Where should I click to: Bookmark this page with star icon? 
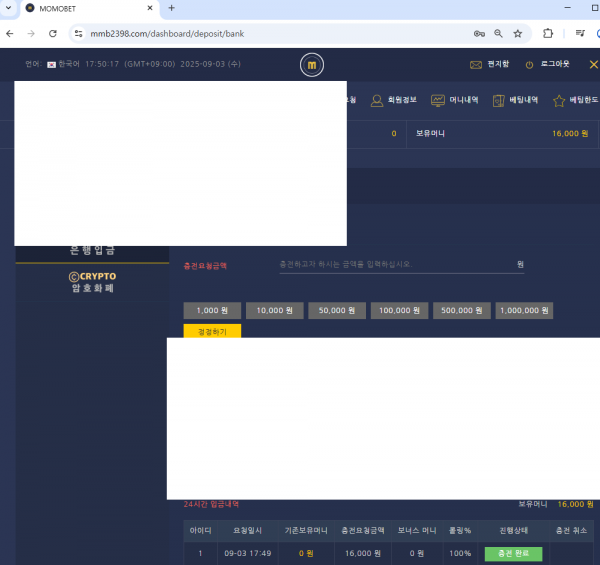tap(518, 33)
